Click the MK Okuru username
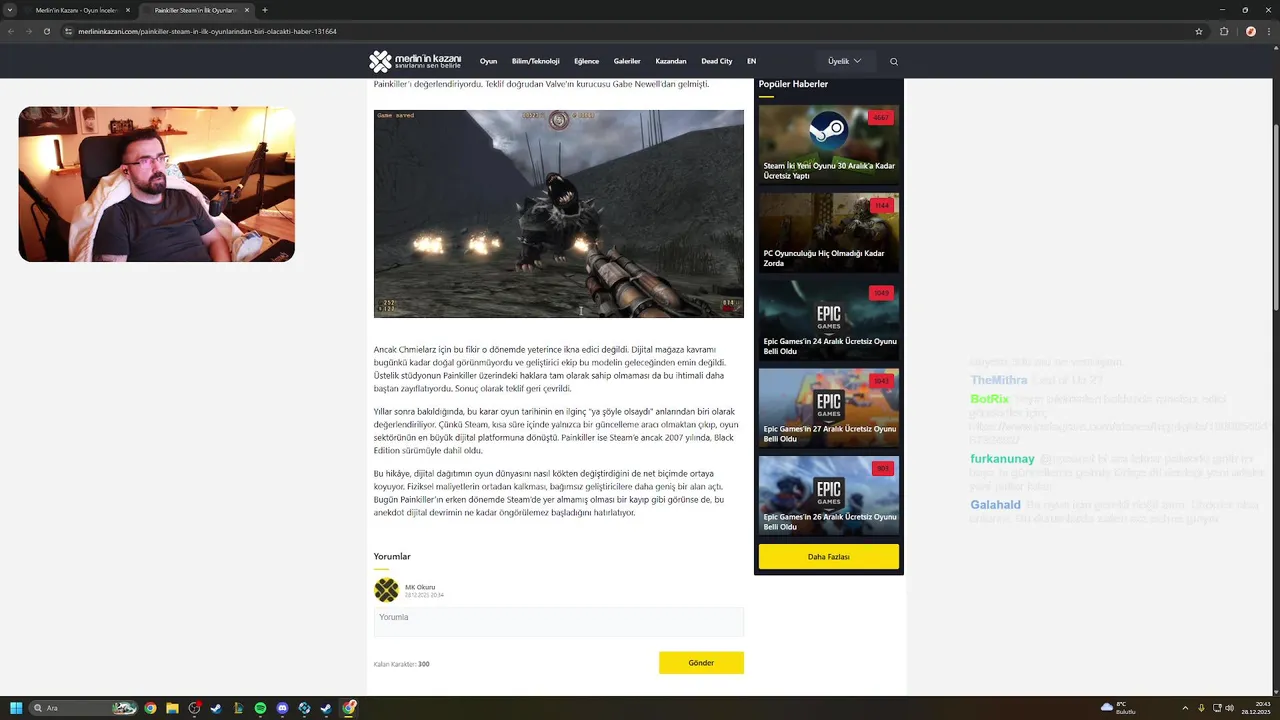 tap(420, 587)
